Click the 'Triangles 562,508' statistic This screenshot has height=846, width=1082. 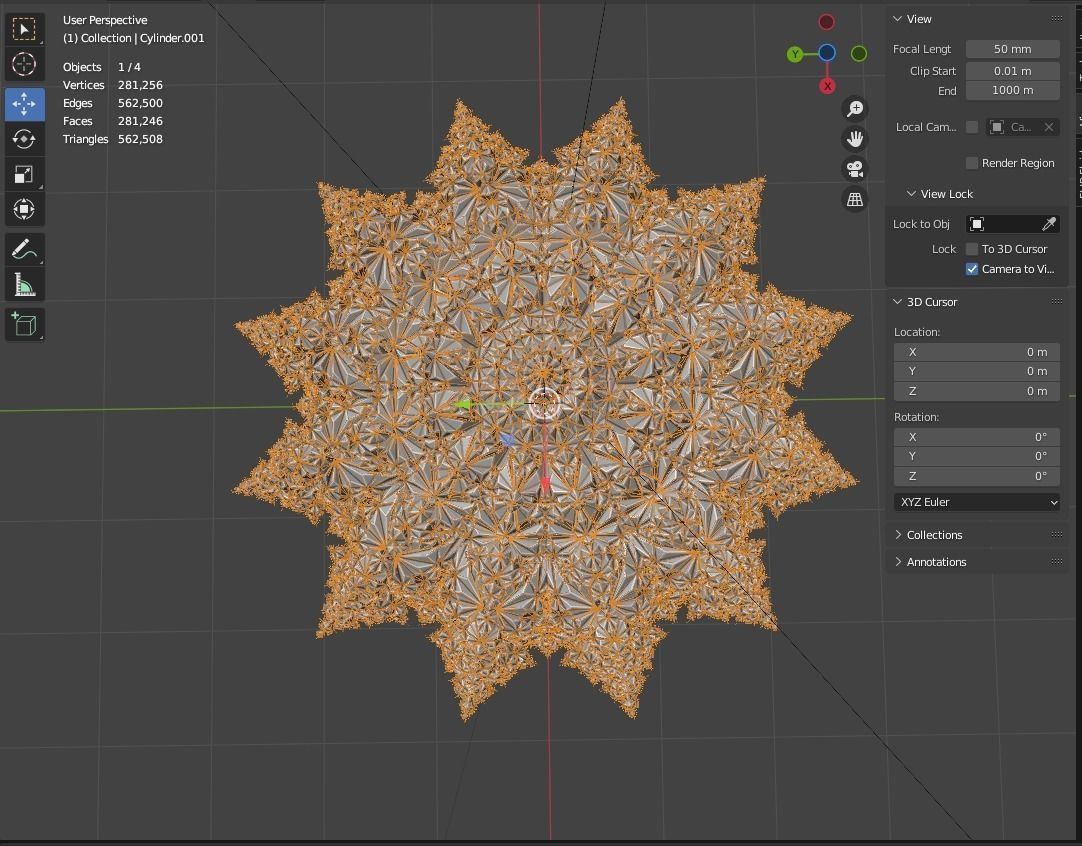coord(112,139)
